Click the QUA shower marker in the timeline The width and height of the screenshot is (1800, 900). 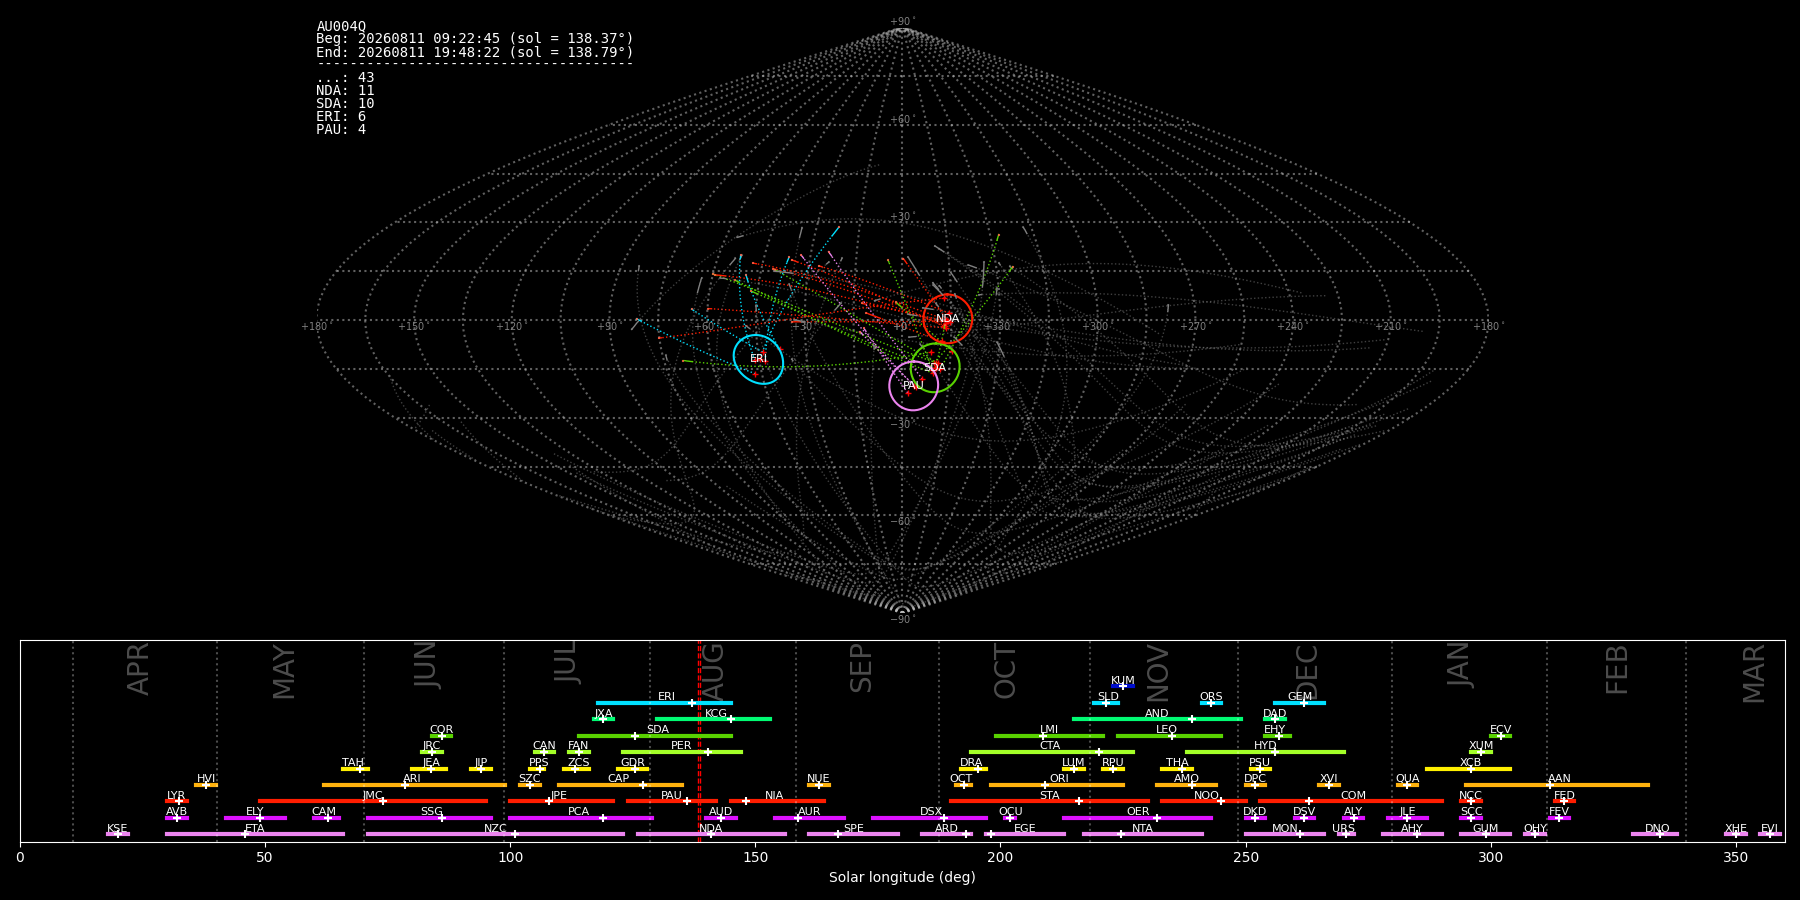[1407, 785]
